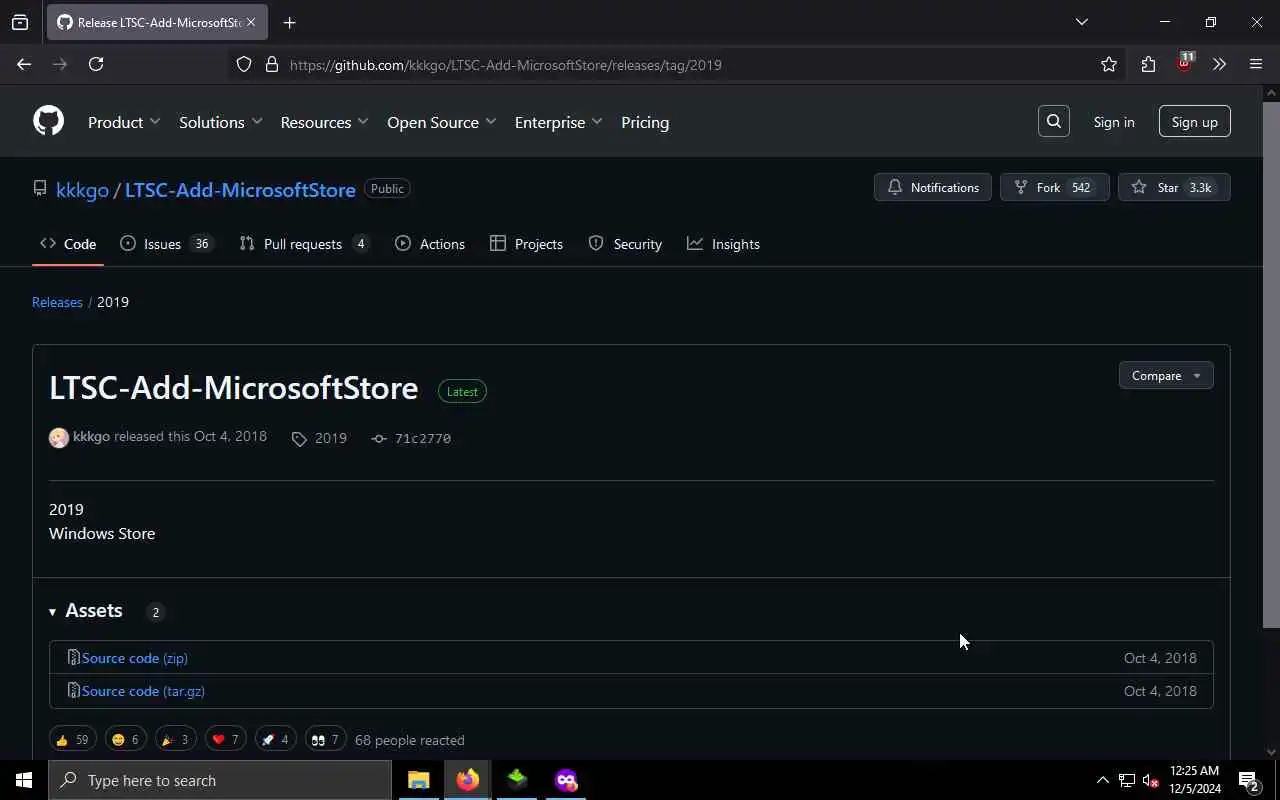Viewport: 1280px width, 800px height.
Task: Click the tracking protection shield icon
Action: click(244, 64)
